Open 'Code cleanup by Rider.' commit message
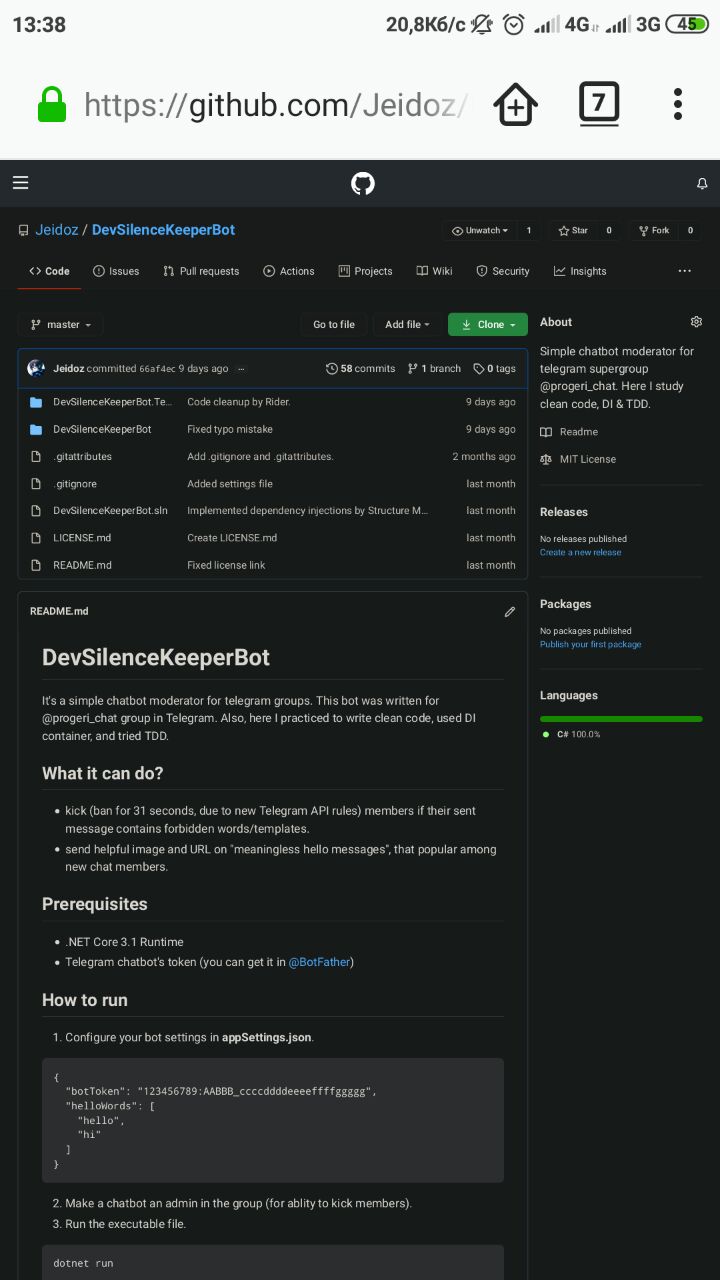 [238, 402]
